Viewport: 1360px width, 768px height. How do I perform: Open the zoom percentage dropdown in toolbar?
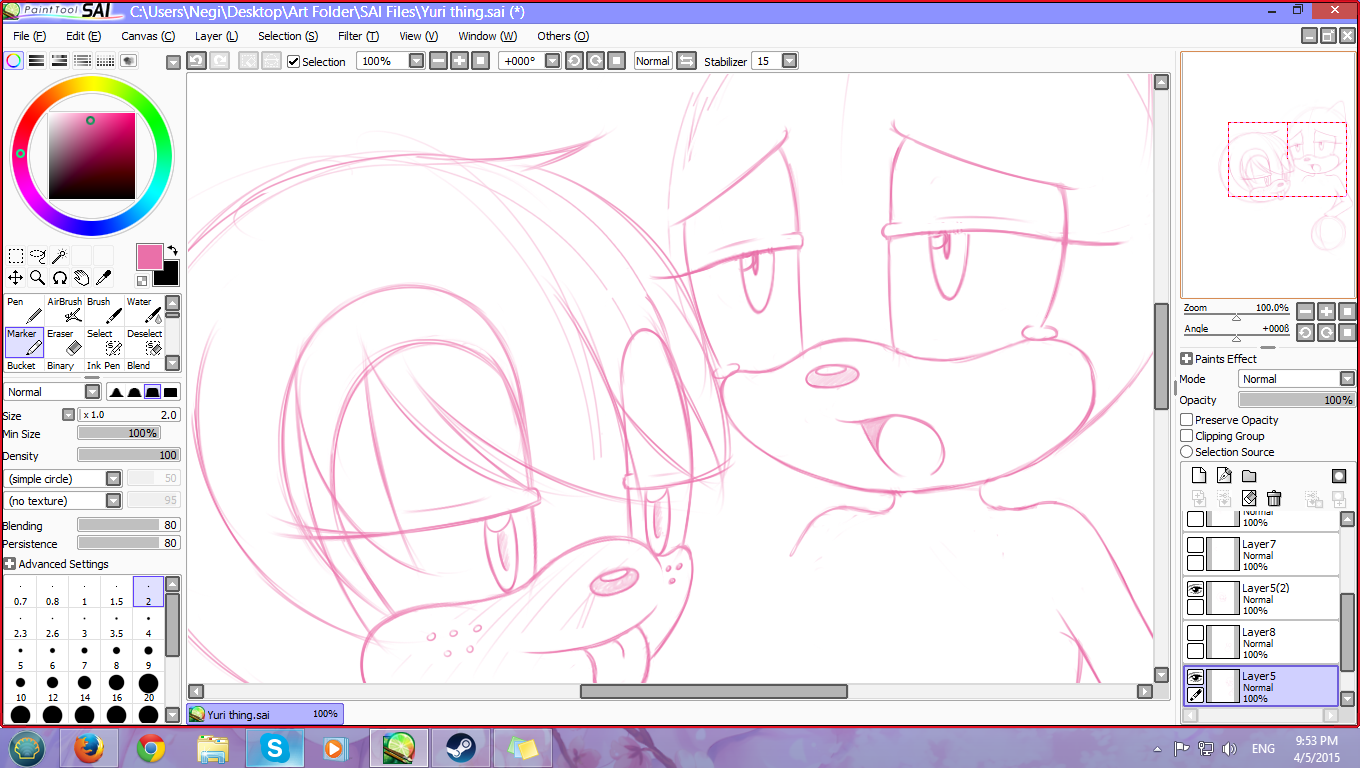tap(417, 61)
